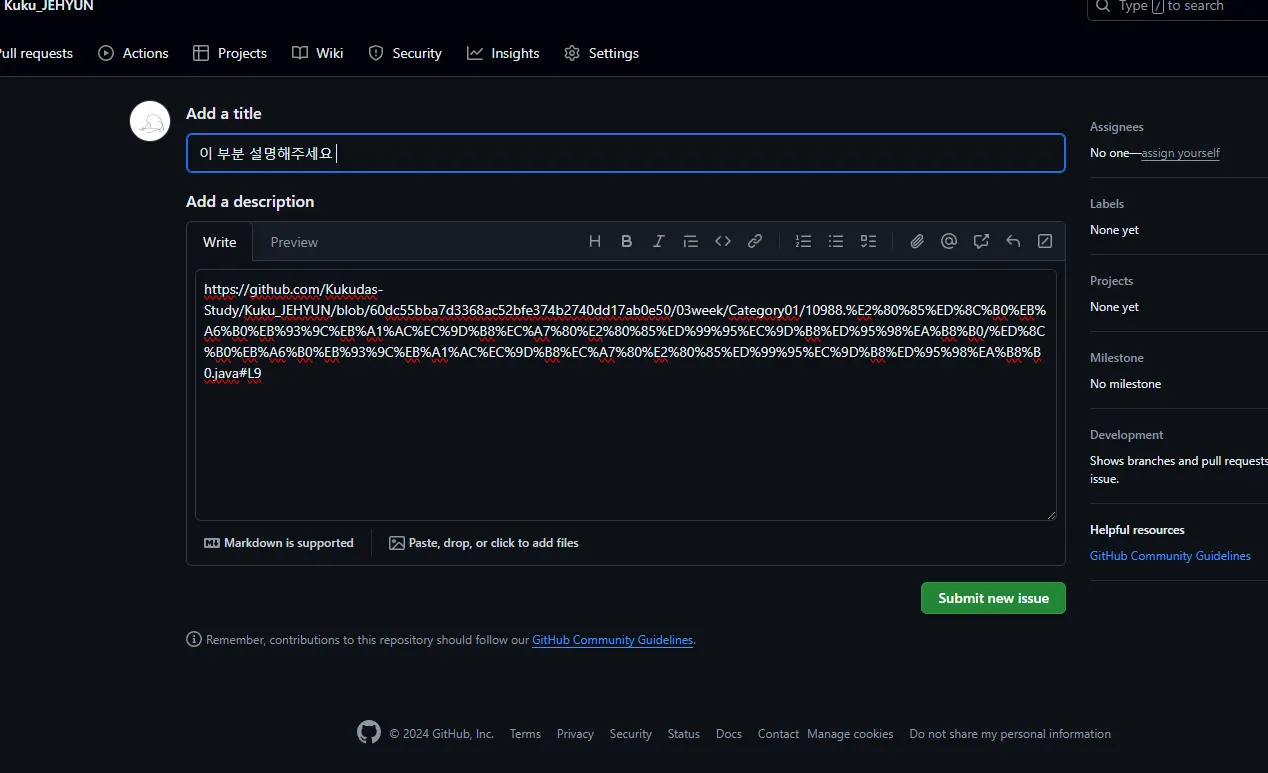
Task: Open Privacy link in footer
Action: click(575, 734)
